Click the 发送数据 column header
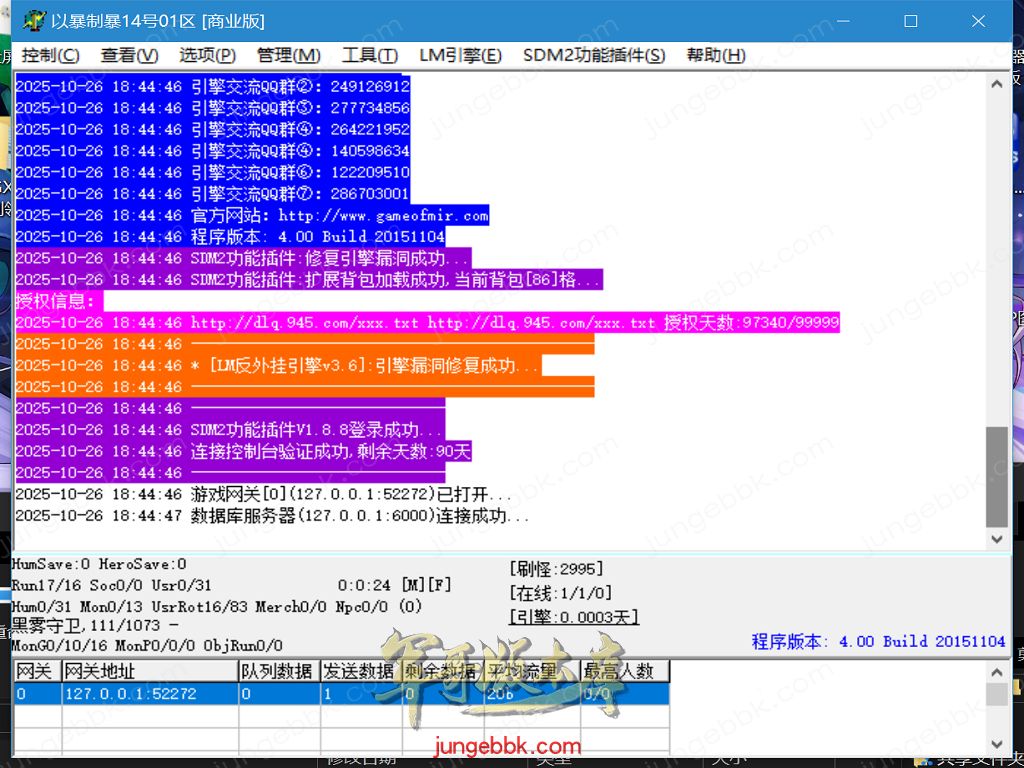 point(358,671)
